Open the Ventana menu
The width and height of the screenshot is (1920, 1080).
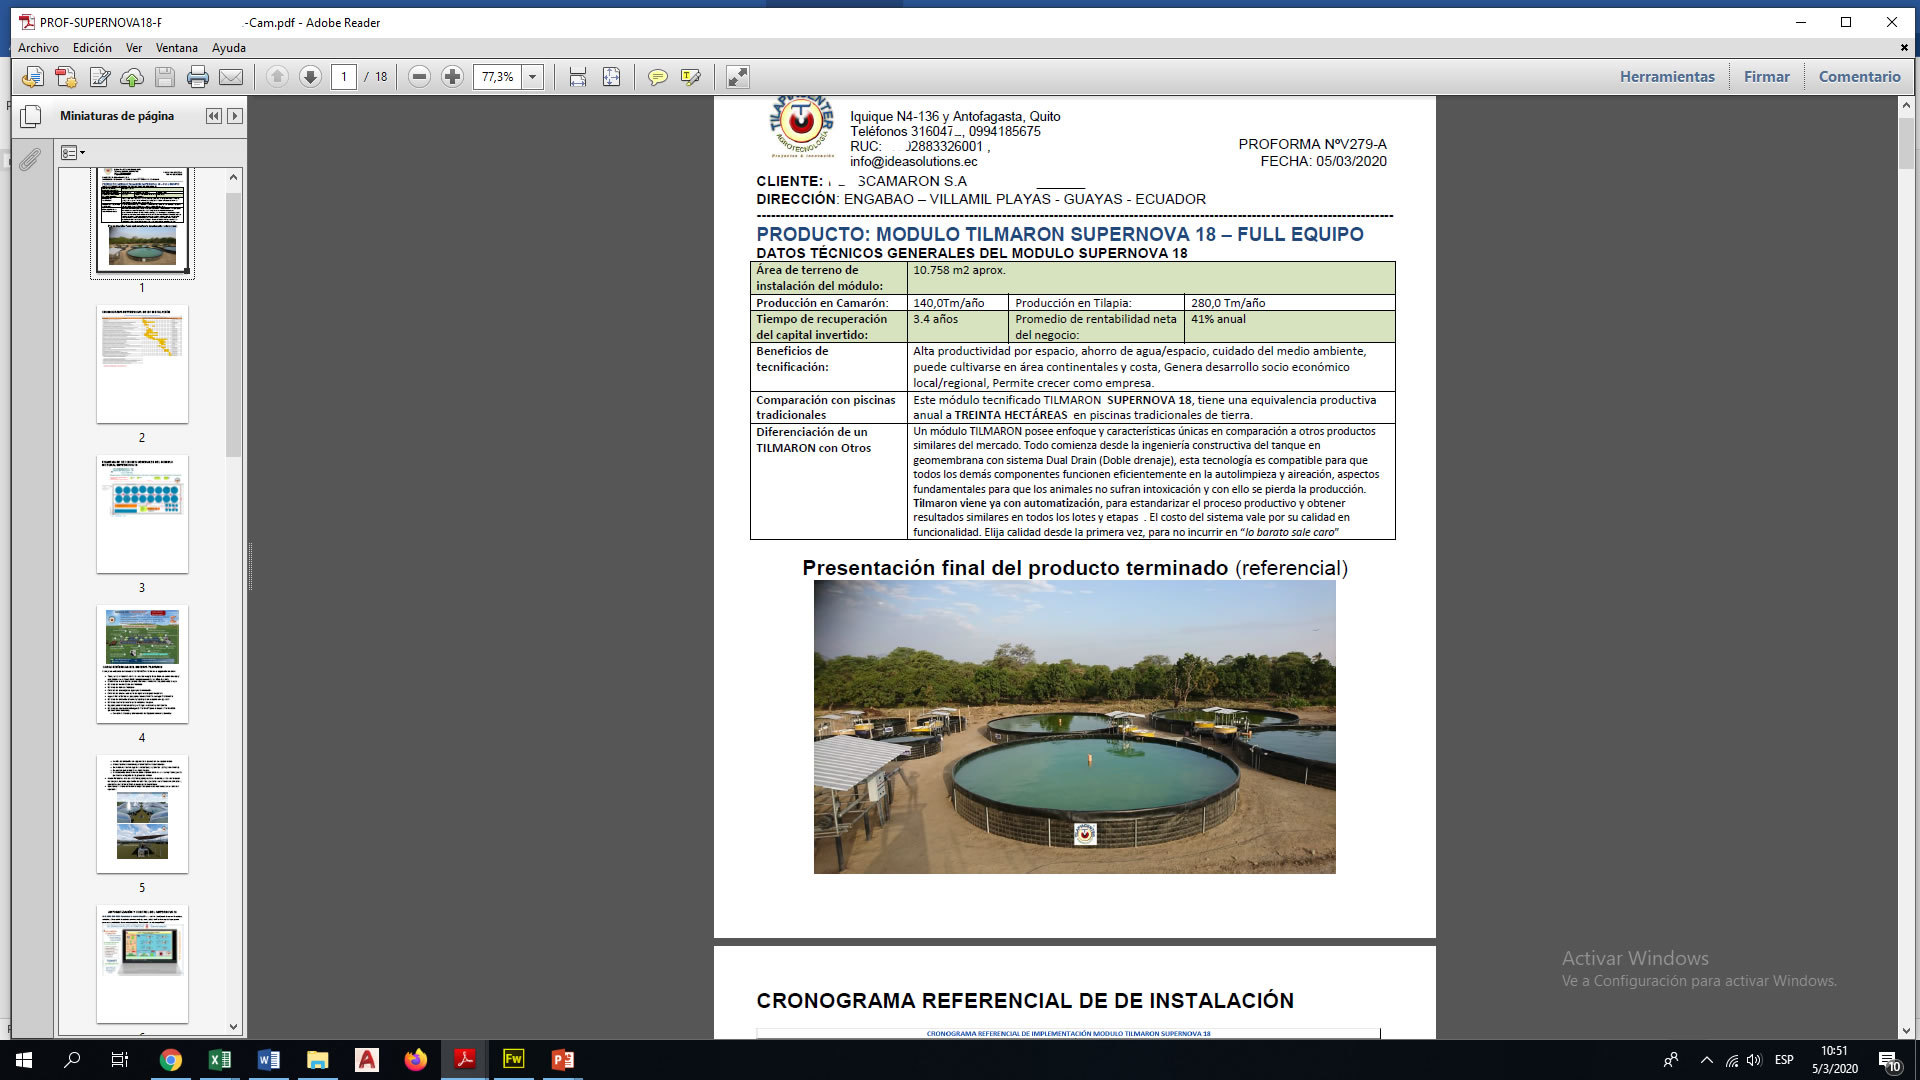click(177, 48)
